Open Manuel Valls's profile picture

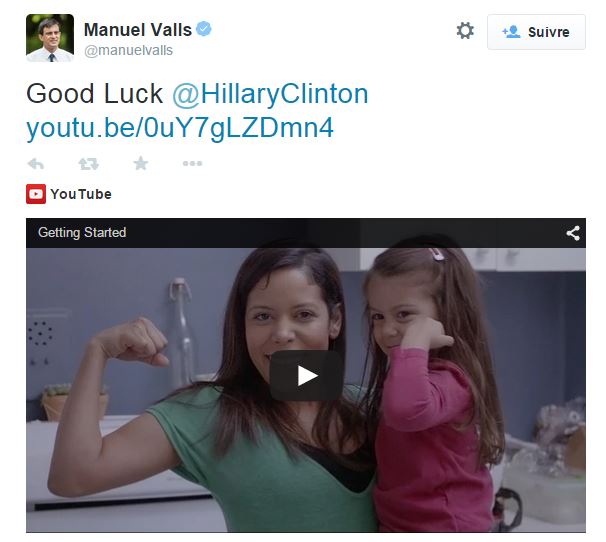pos(50,38)
